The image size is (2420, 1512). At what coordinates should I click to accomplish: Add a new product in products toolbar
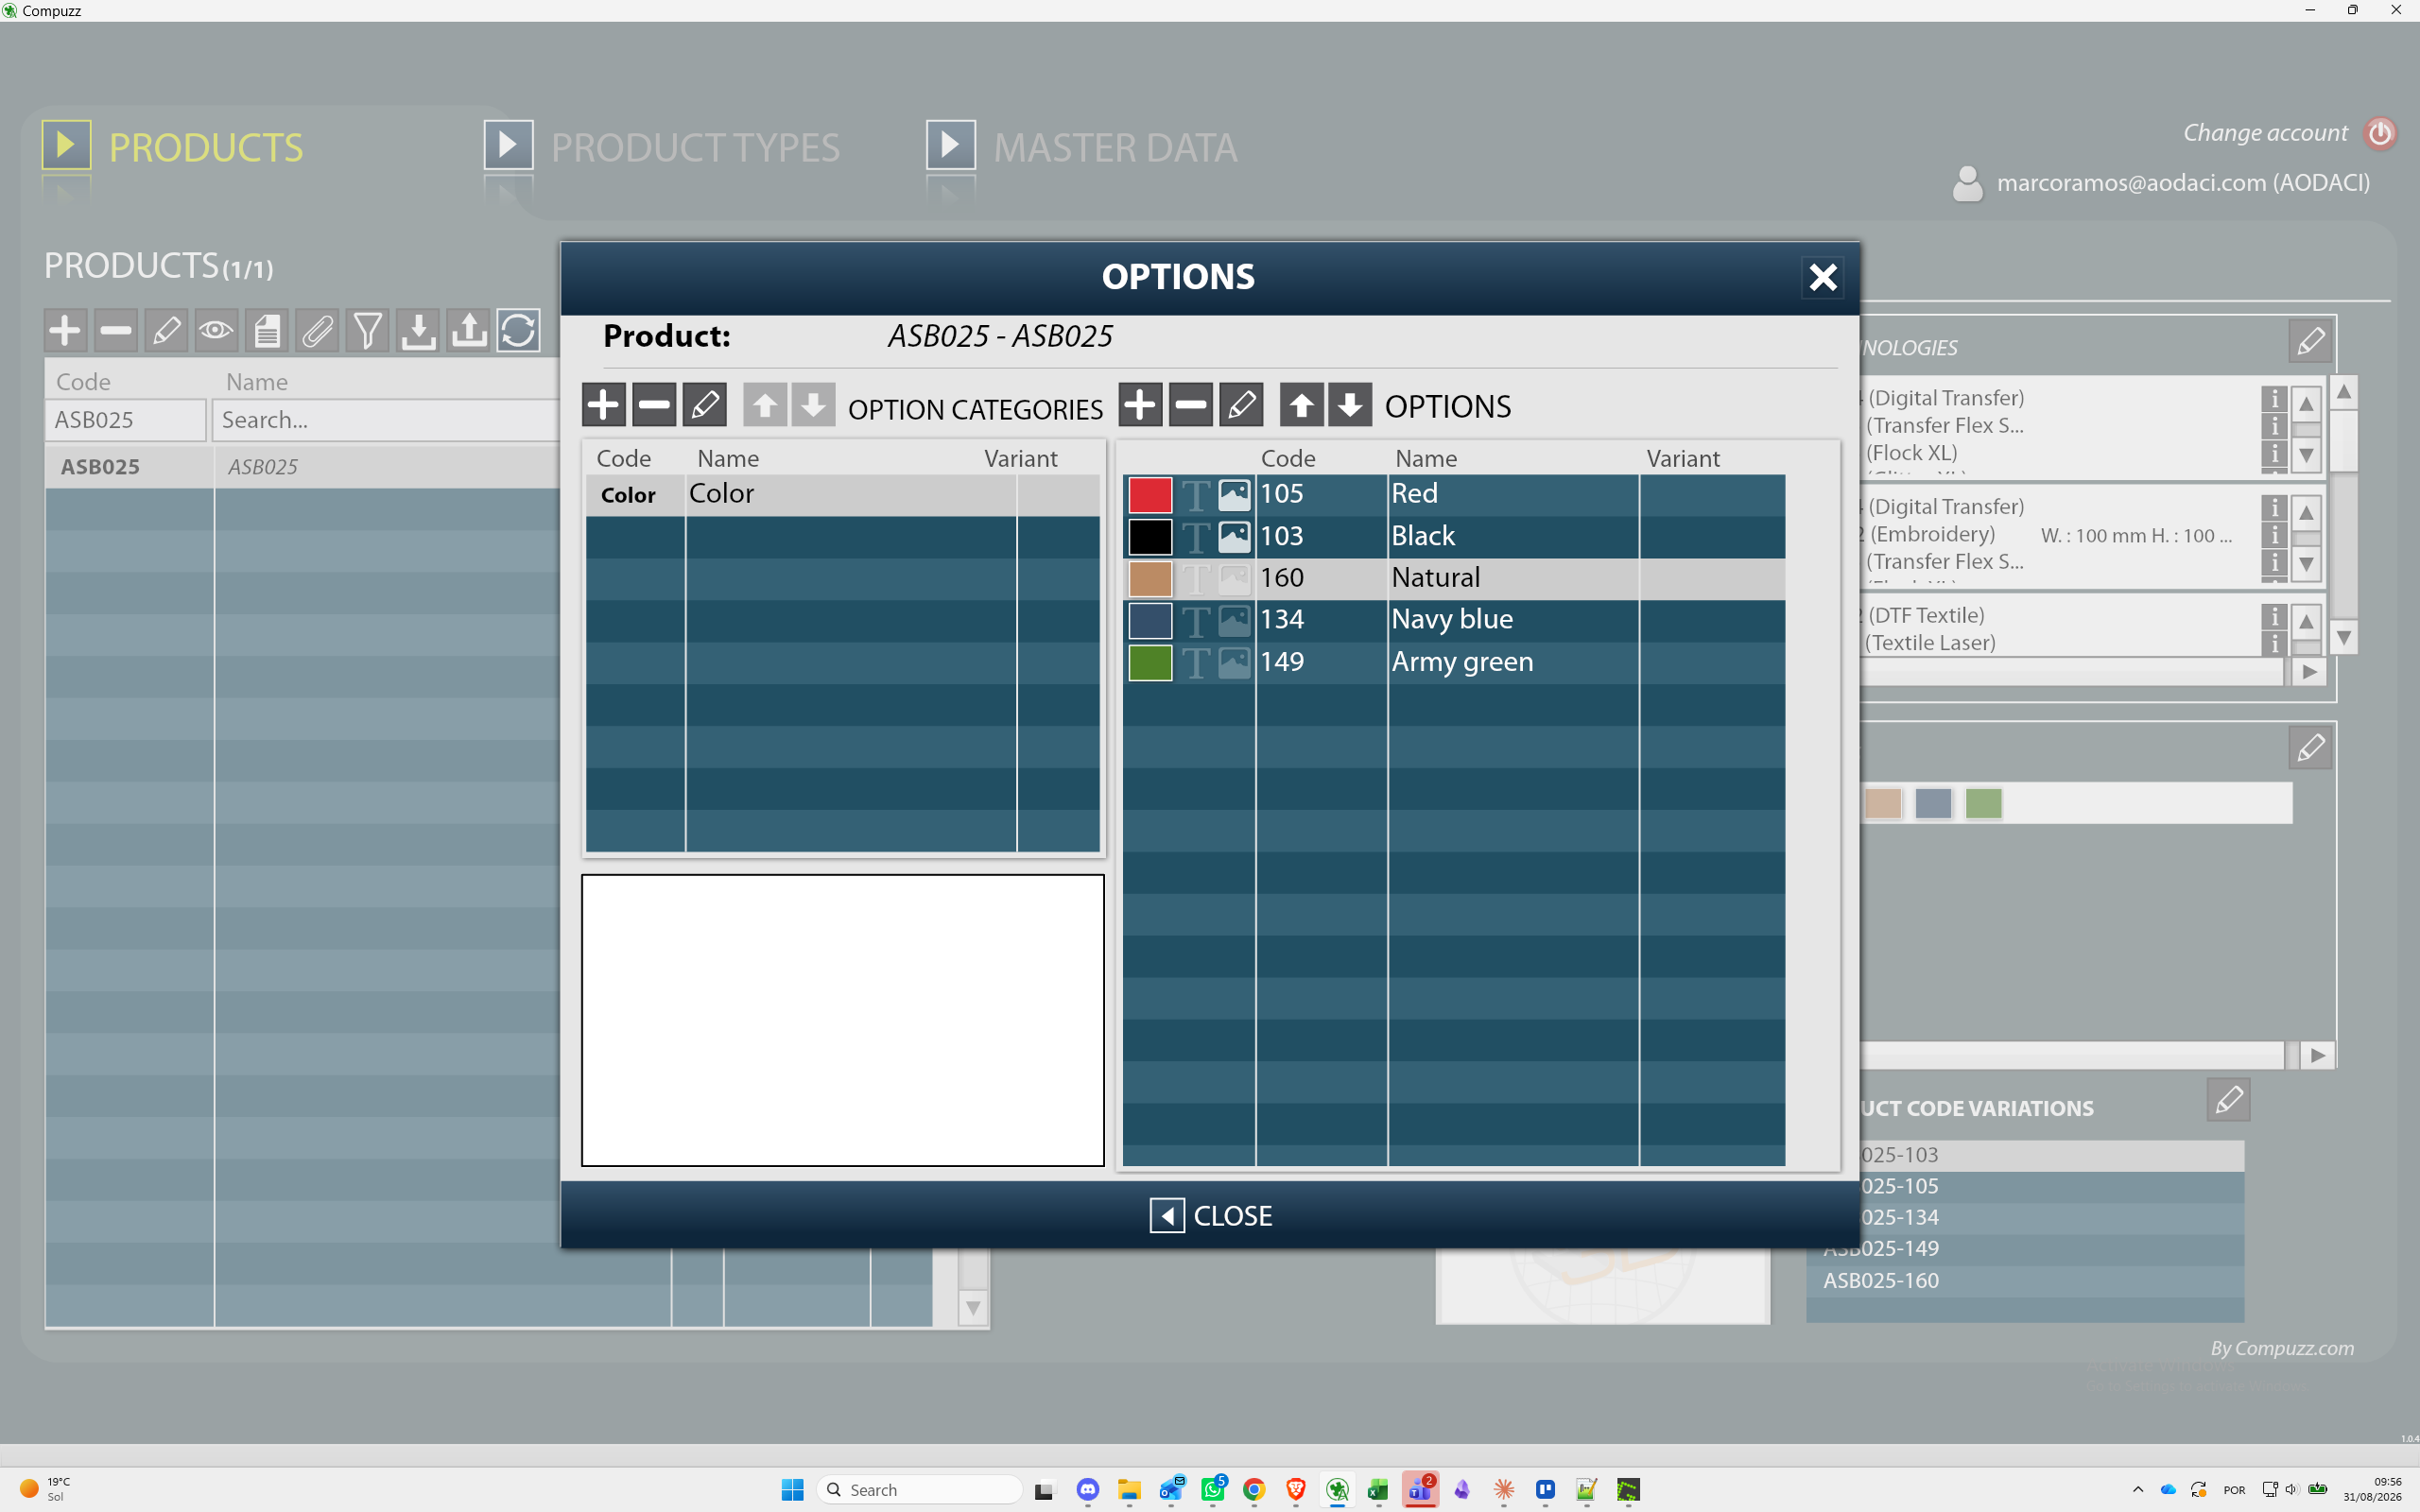[x=66, y=330]
